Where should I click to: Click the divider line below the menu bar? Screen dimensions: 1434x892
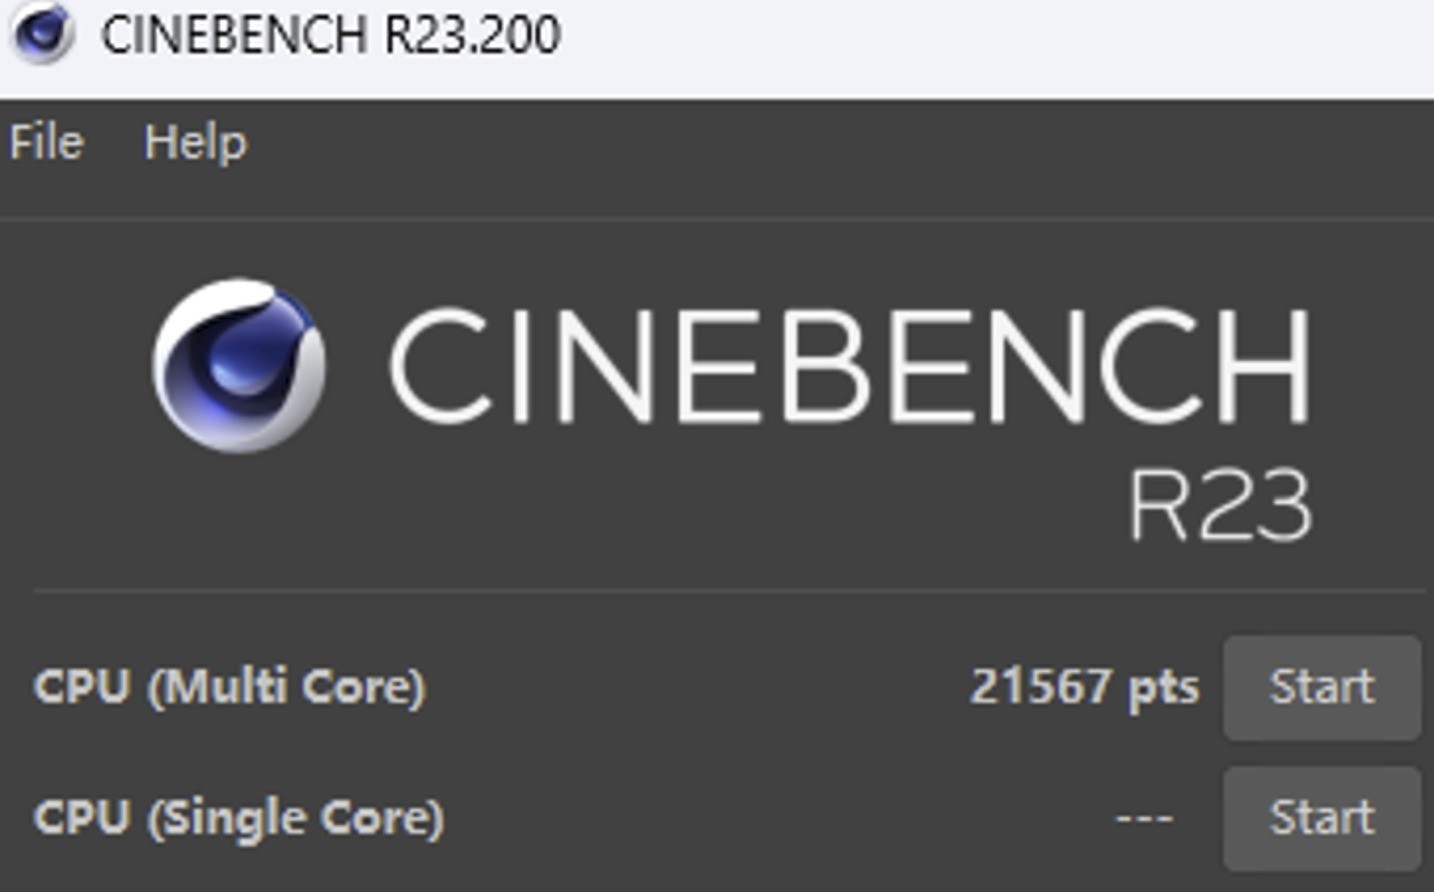tap(717, 218)
